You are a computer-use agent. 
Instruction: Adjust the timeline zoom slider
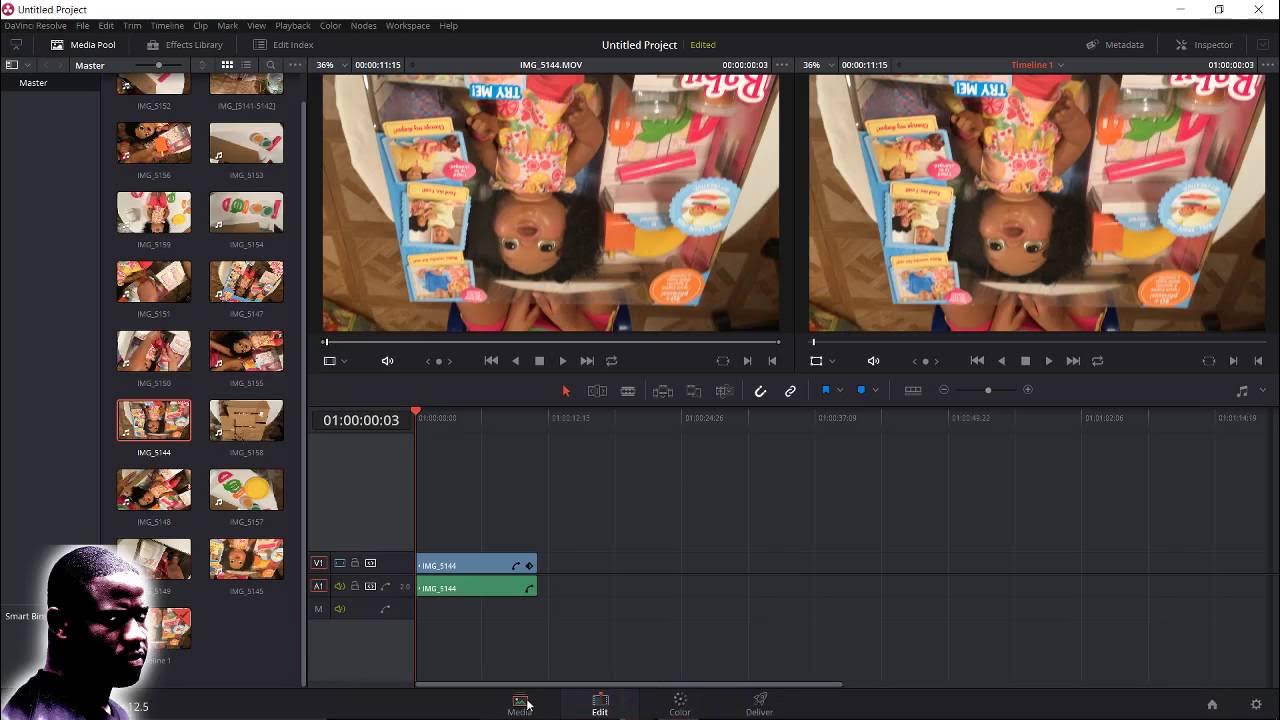(x=988, y=390)
